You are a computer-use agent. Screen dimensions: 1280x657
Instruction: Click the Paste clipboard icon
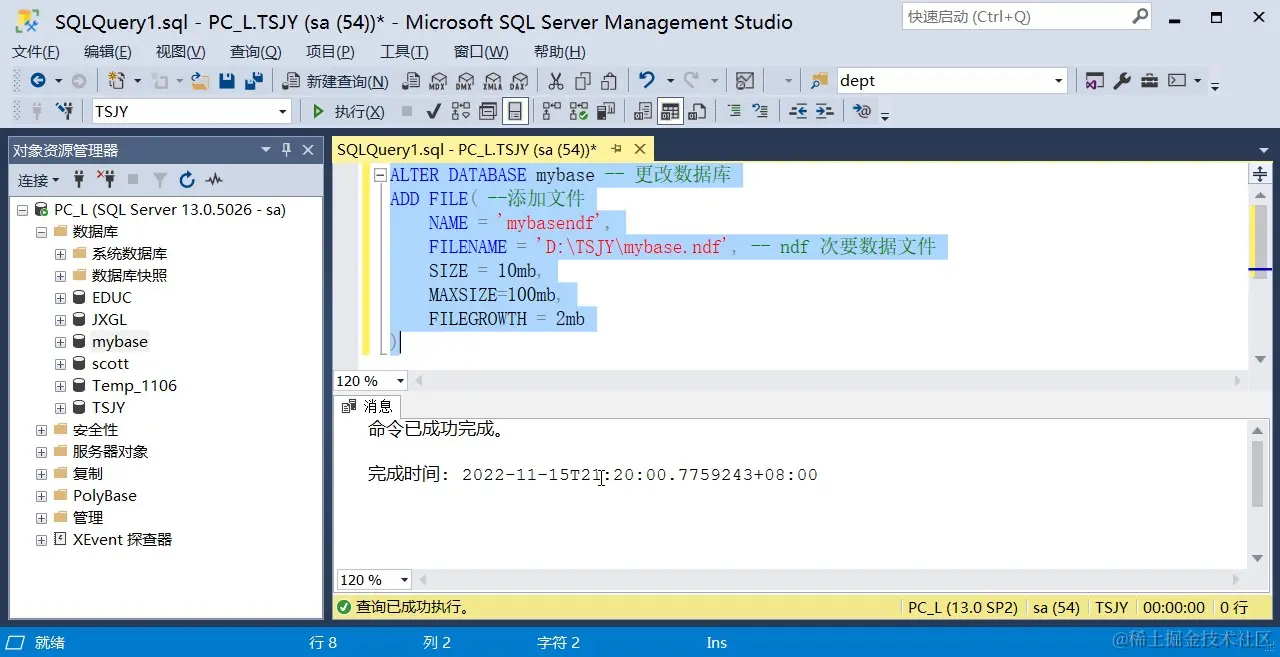point(609,81)
